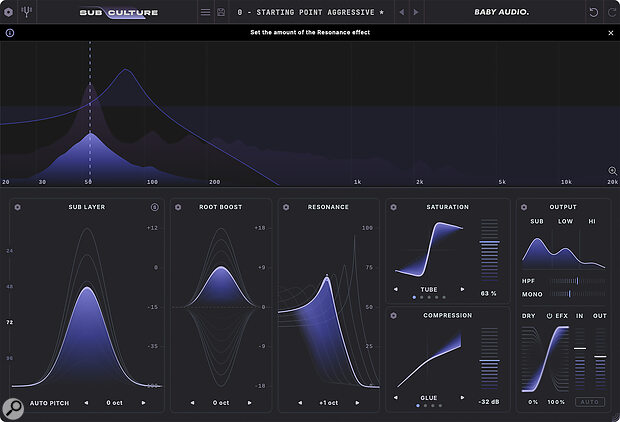Click the dashed root frequency marker at 50
620x422 pixels.
click(90, 113)
